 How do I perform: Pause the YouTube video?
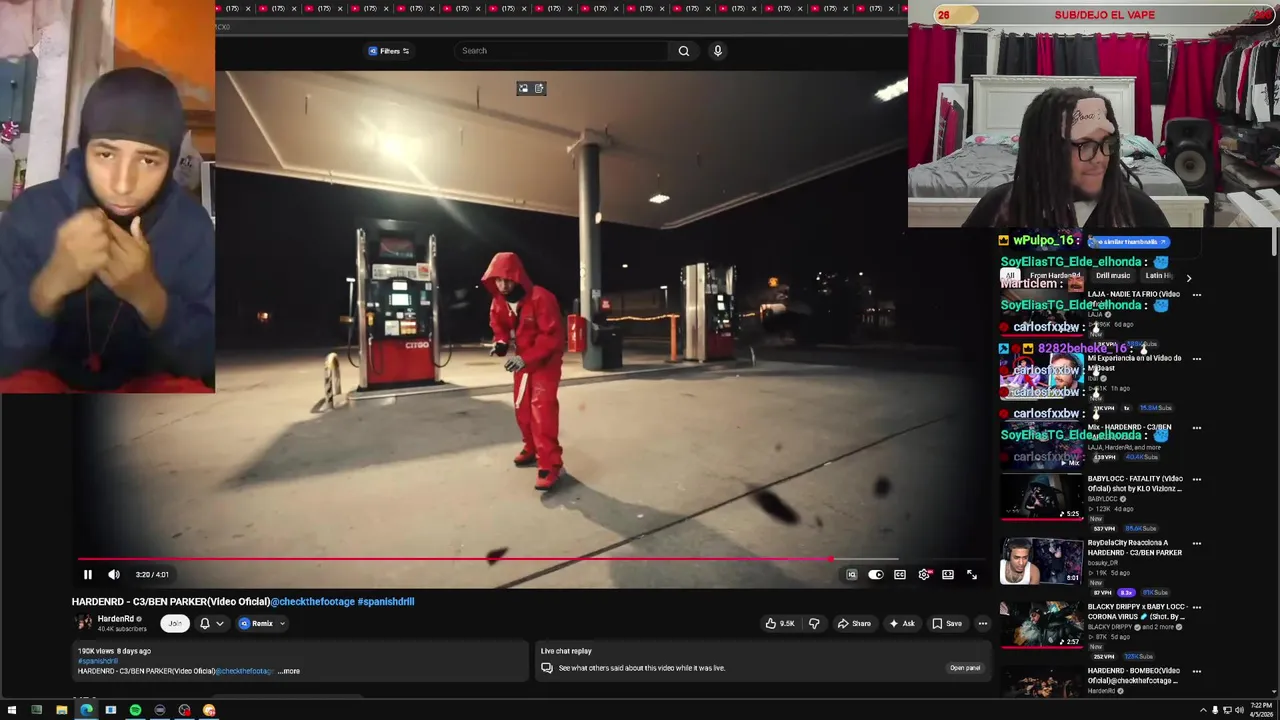pyautogui.click(x=87, y=574)
